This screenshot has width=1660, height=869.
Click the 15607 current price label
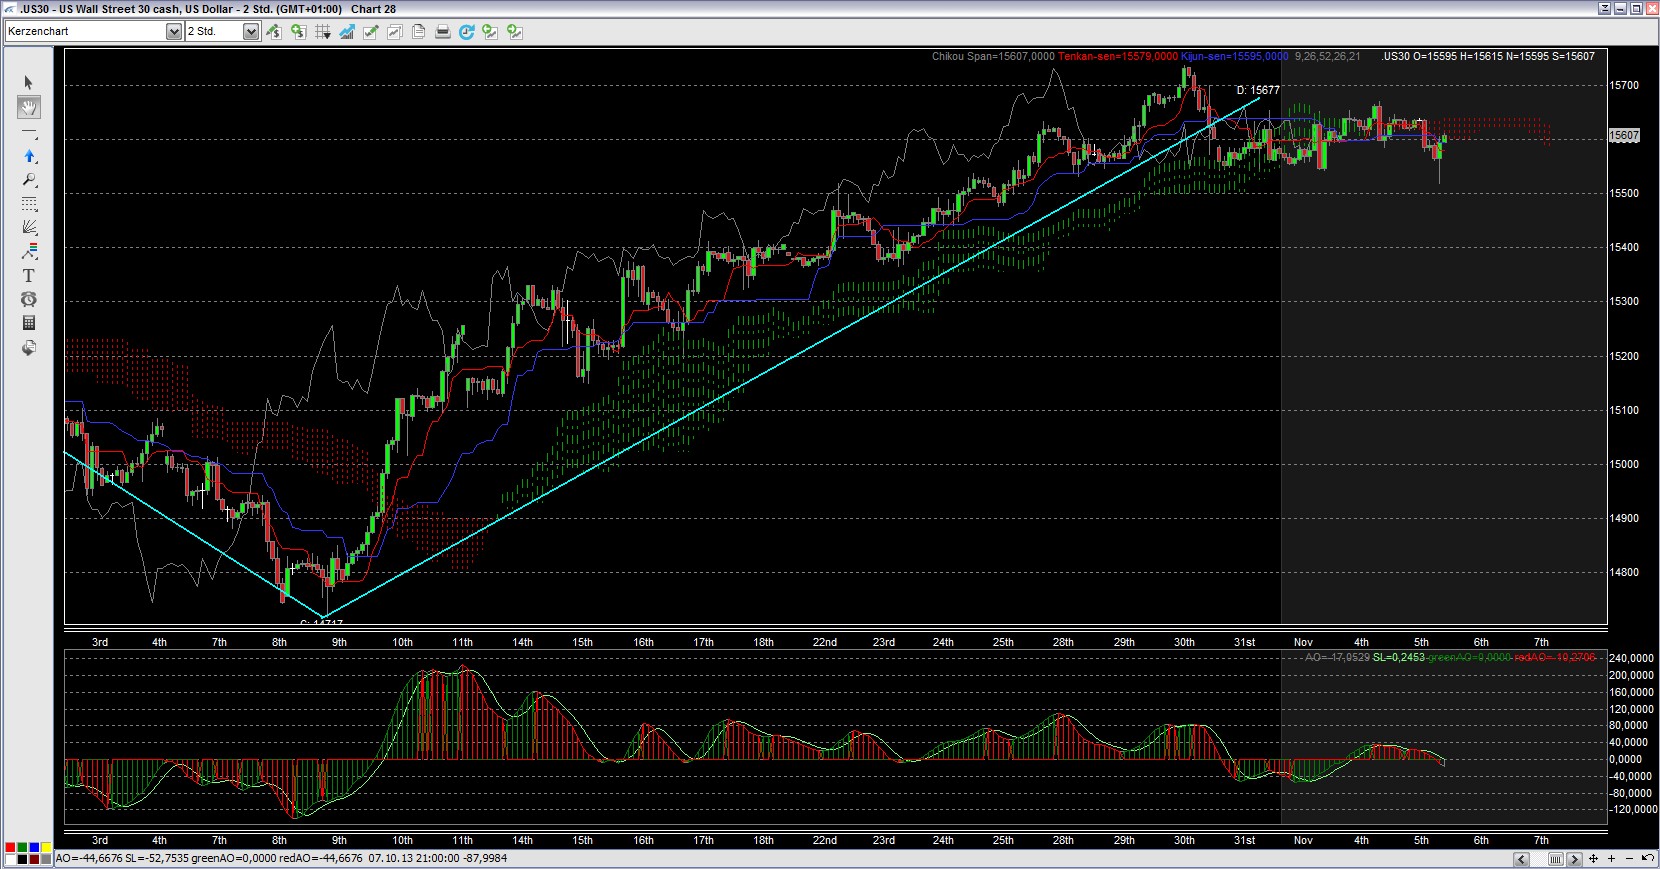pos(1624,135)
